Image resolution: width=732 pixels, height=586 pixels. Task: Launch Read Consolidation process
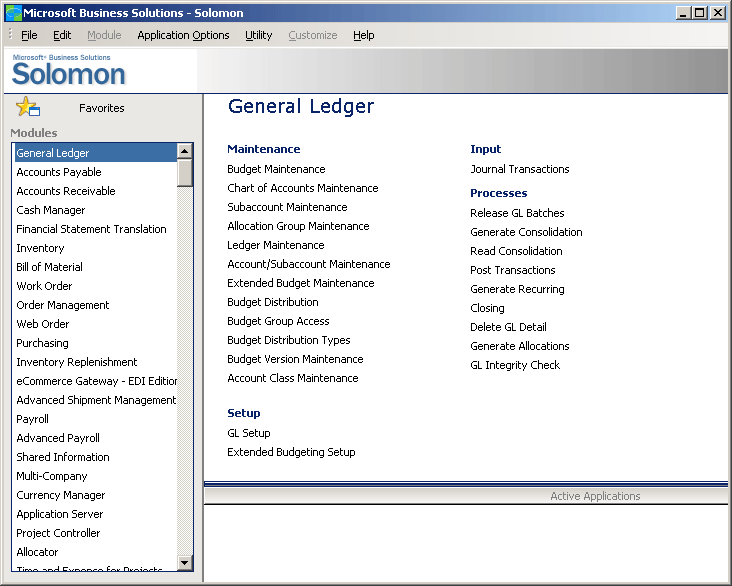tap(516, 251)
